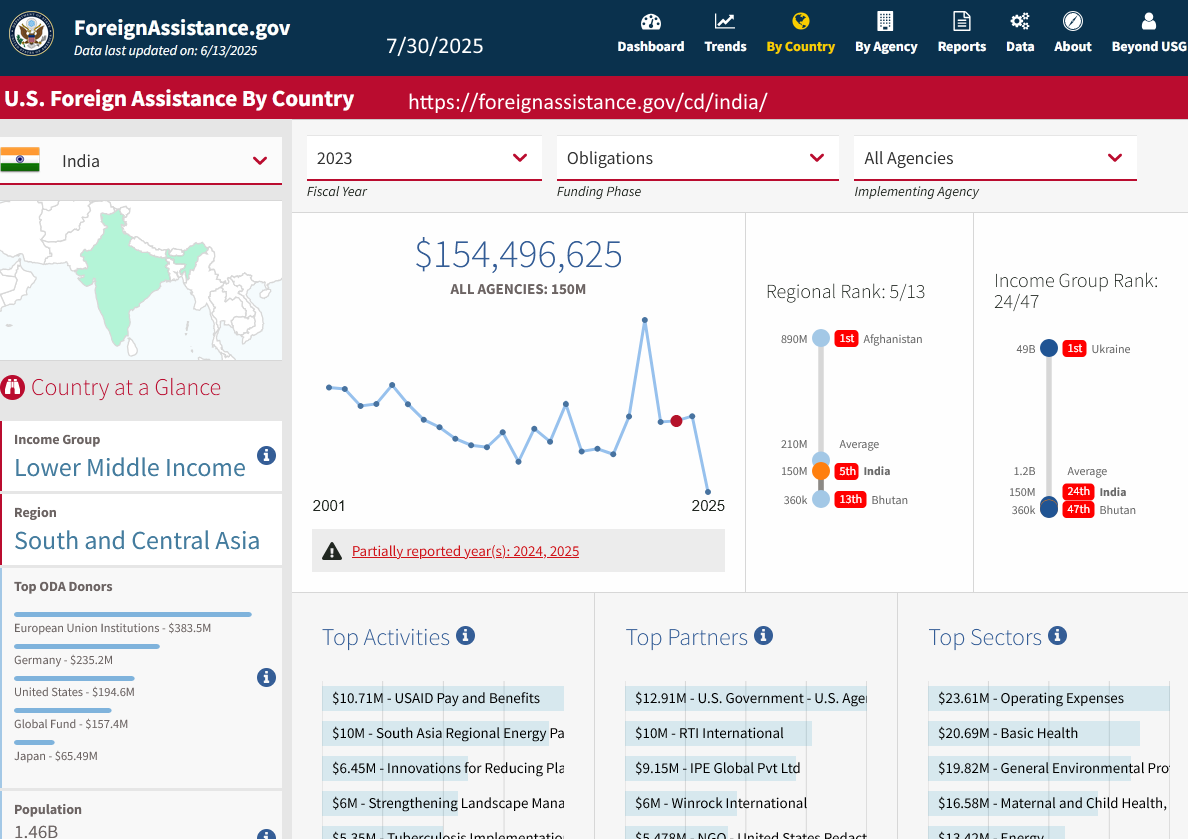Open the About compass icon
Viewport: 1188px width, 839px height.
tap(1073, 21)
